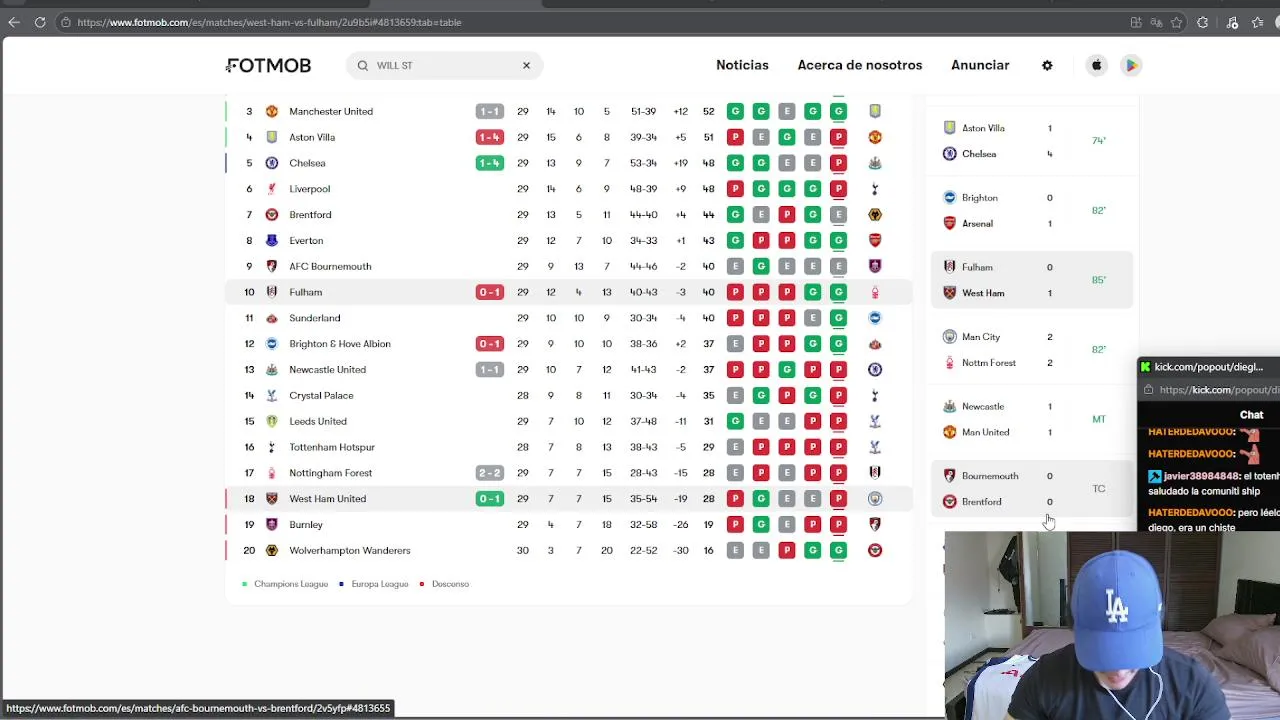1280x720 pixels.
Task: Click Liverpool first form result P
Action: tap(735, 189)
